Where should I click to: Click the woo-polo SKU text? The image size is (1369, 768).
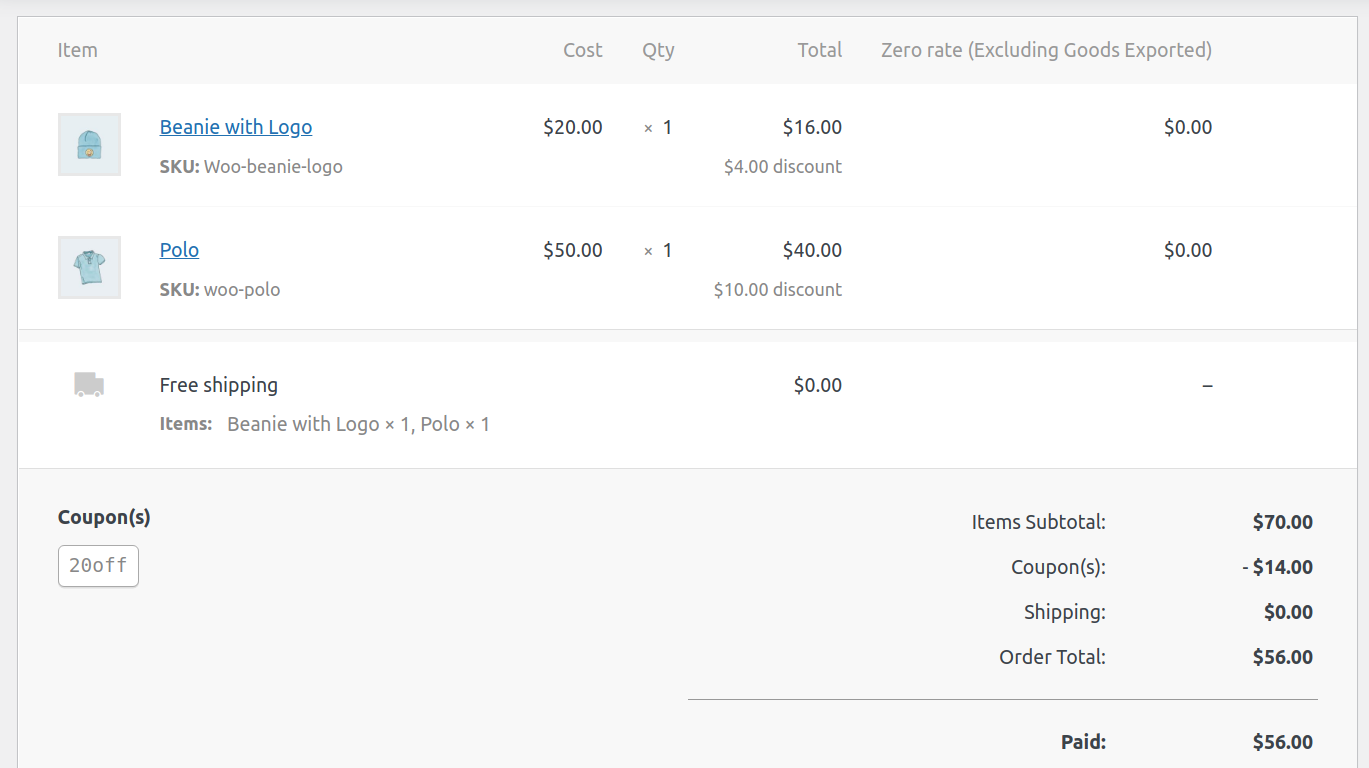tap(241, 290)
